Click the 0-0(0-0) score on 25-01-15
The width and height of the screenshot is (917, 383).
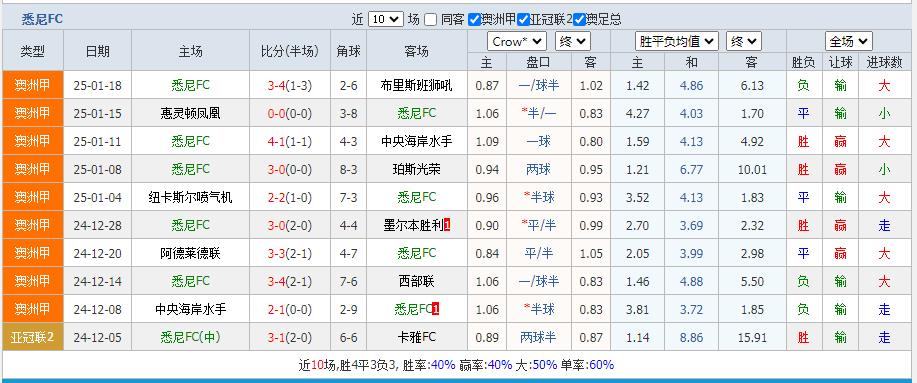tap(289, 113)
